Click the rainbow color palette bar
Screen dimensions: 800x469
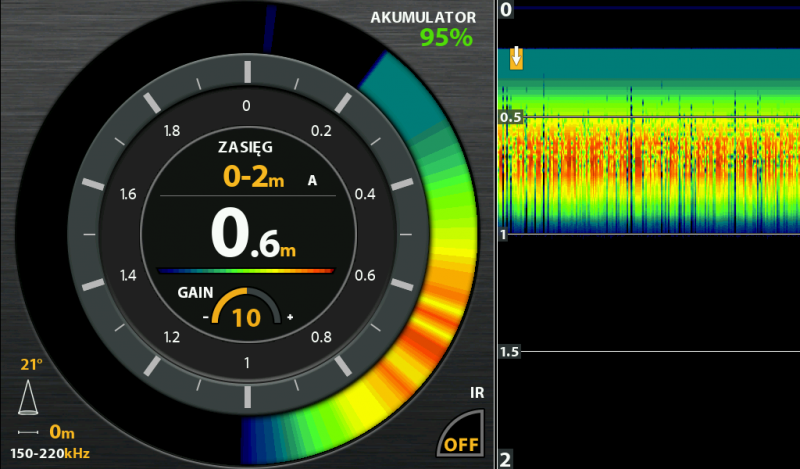point(245,270)
